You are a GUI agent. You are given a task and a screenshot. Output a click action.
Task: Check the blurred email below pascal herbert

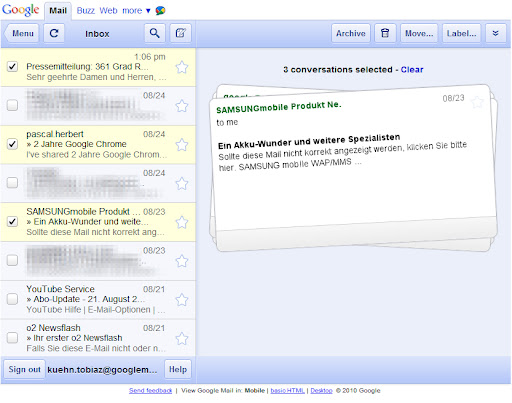(12, 183)
